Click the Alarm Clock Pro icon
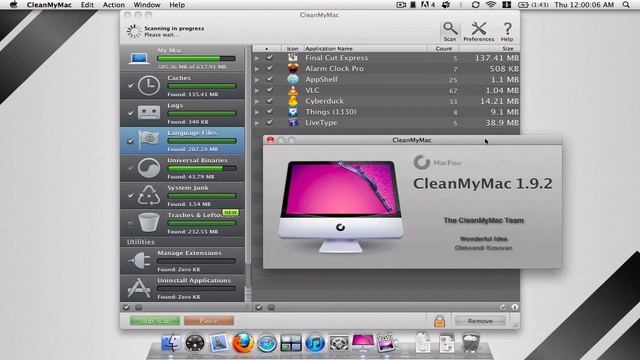The image size is (640, 360). (x=293, y=68)
